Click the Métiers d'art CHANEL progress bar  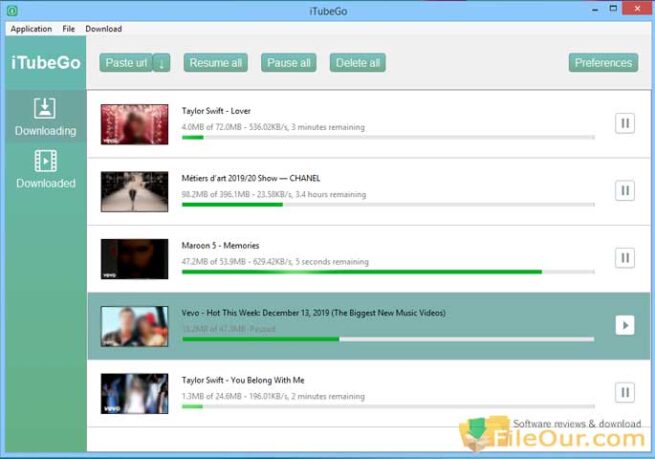(x=388, y=205)
